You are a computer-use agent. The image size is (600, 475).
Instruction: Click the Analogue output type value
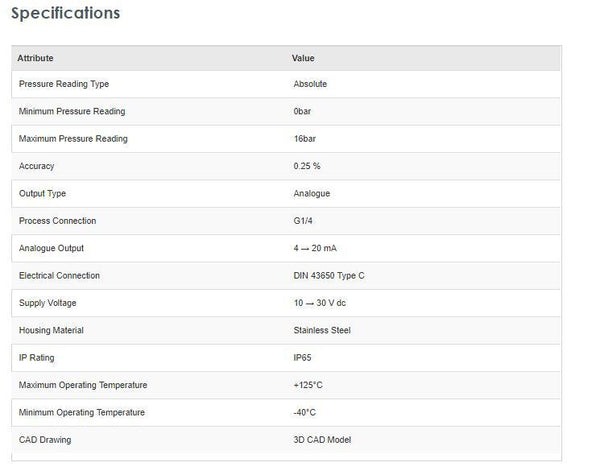coord(312,193)
